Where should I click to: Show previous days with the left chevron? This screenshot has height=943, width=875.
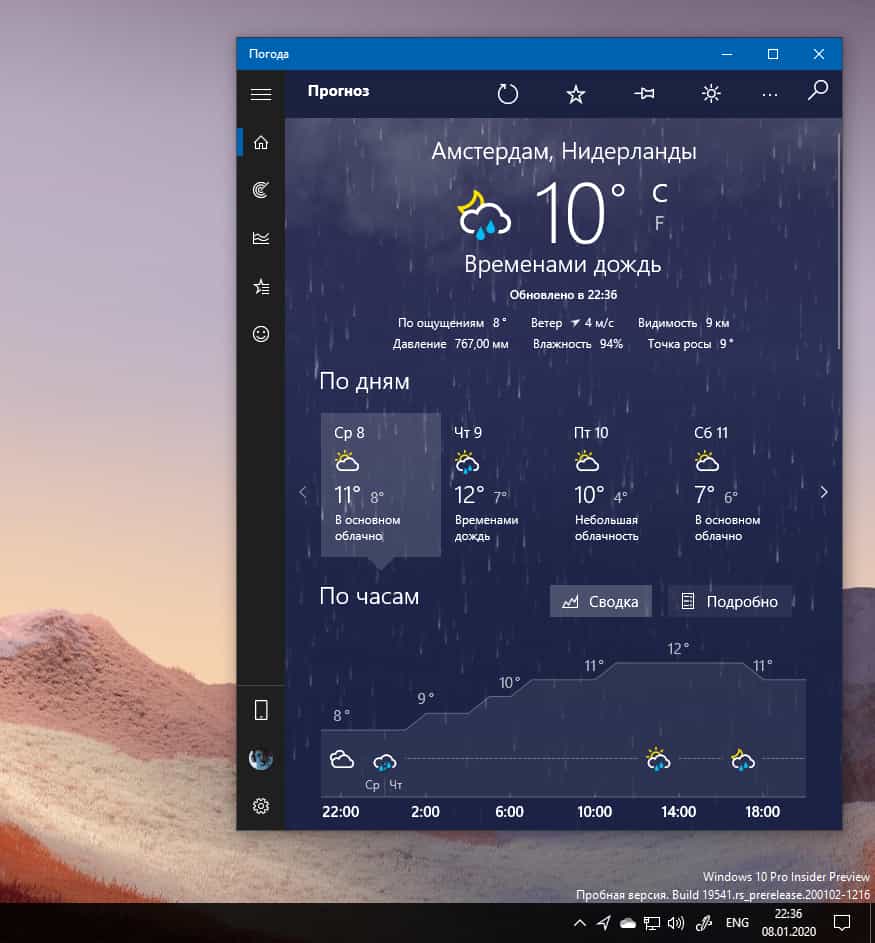tap(302, 493)
